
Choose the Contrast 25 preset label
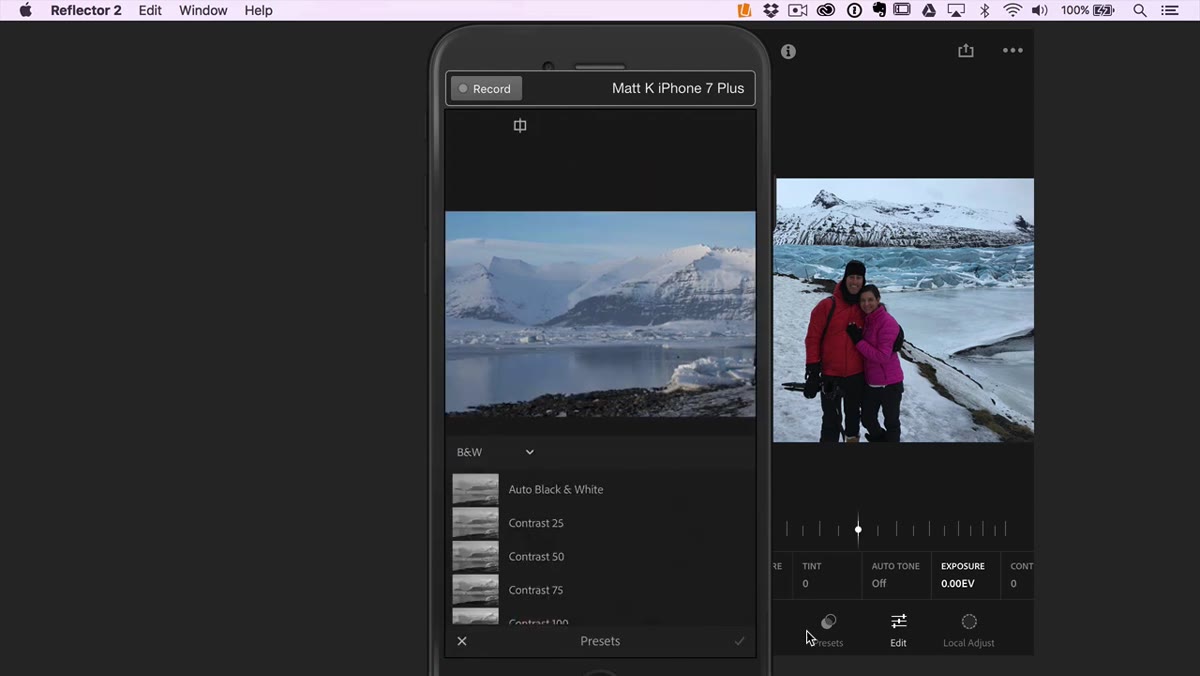click(x=536, y=523)
